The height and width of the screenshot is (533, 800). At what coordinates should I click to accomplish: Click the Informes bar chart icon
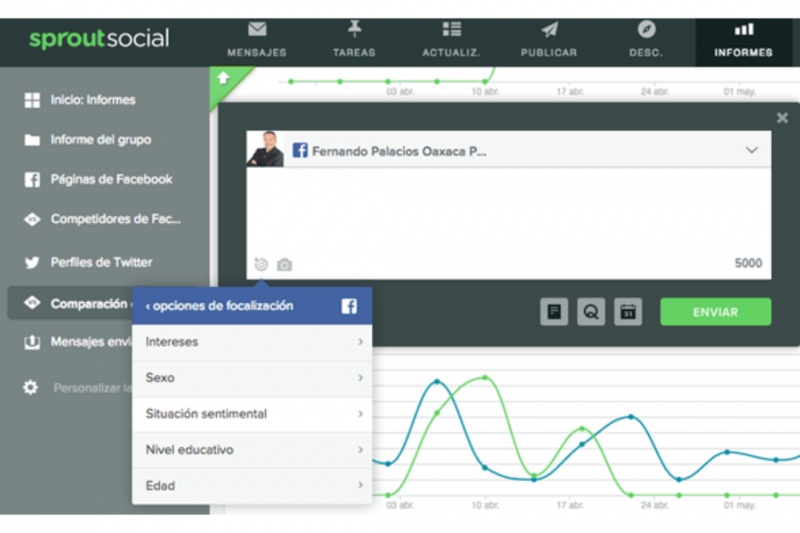[744, 30]
